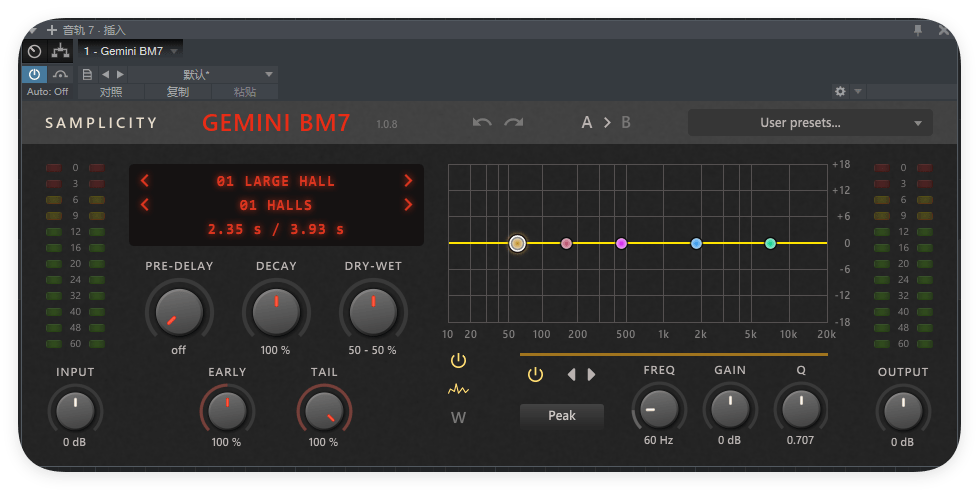979x490 pixels.
Task: Open the User presets dropdown
Action: (x=810, y=123)
